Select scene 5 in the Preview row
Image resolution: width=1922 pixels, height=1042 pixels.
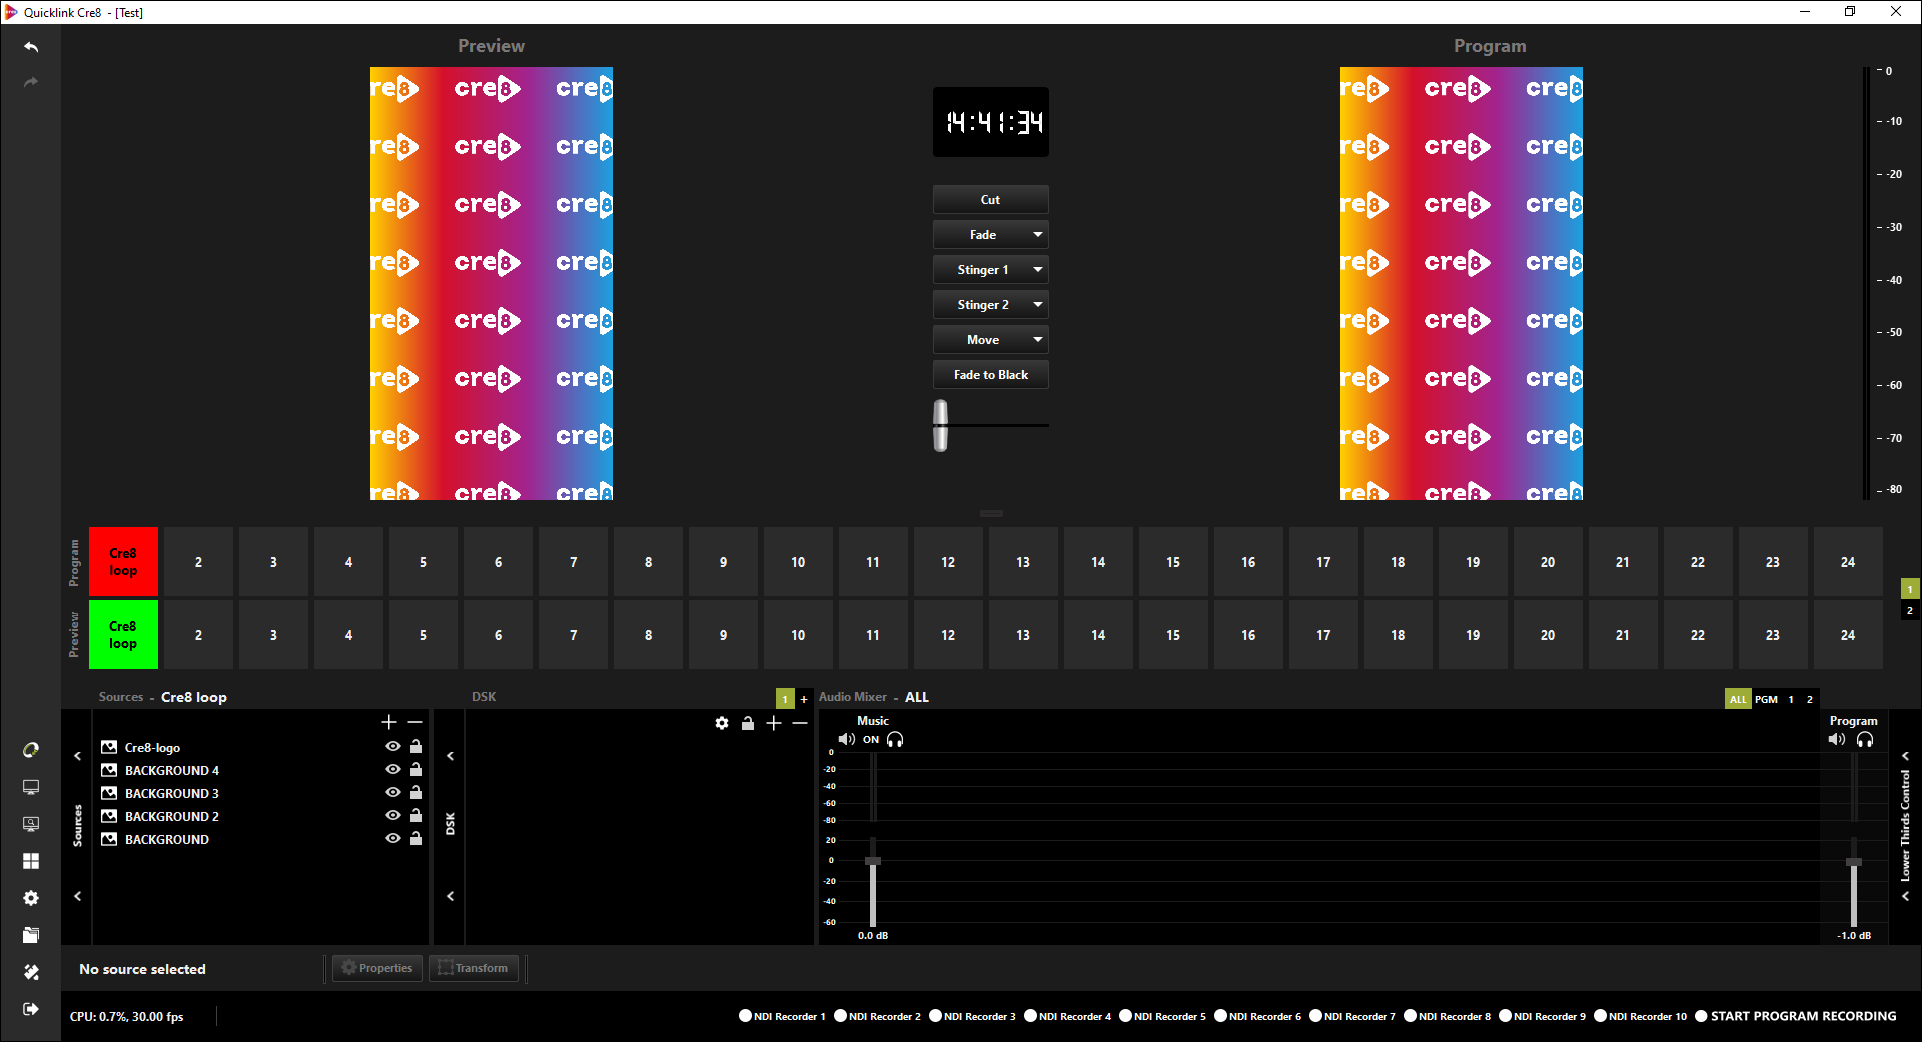click(x=423, y=635)
